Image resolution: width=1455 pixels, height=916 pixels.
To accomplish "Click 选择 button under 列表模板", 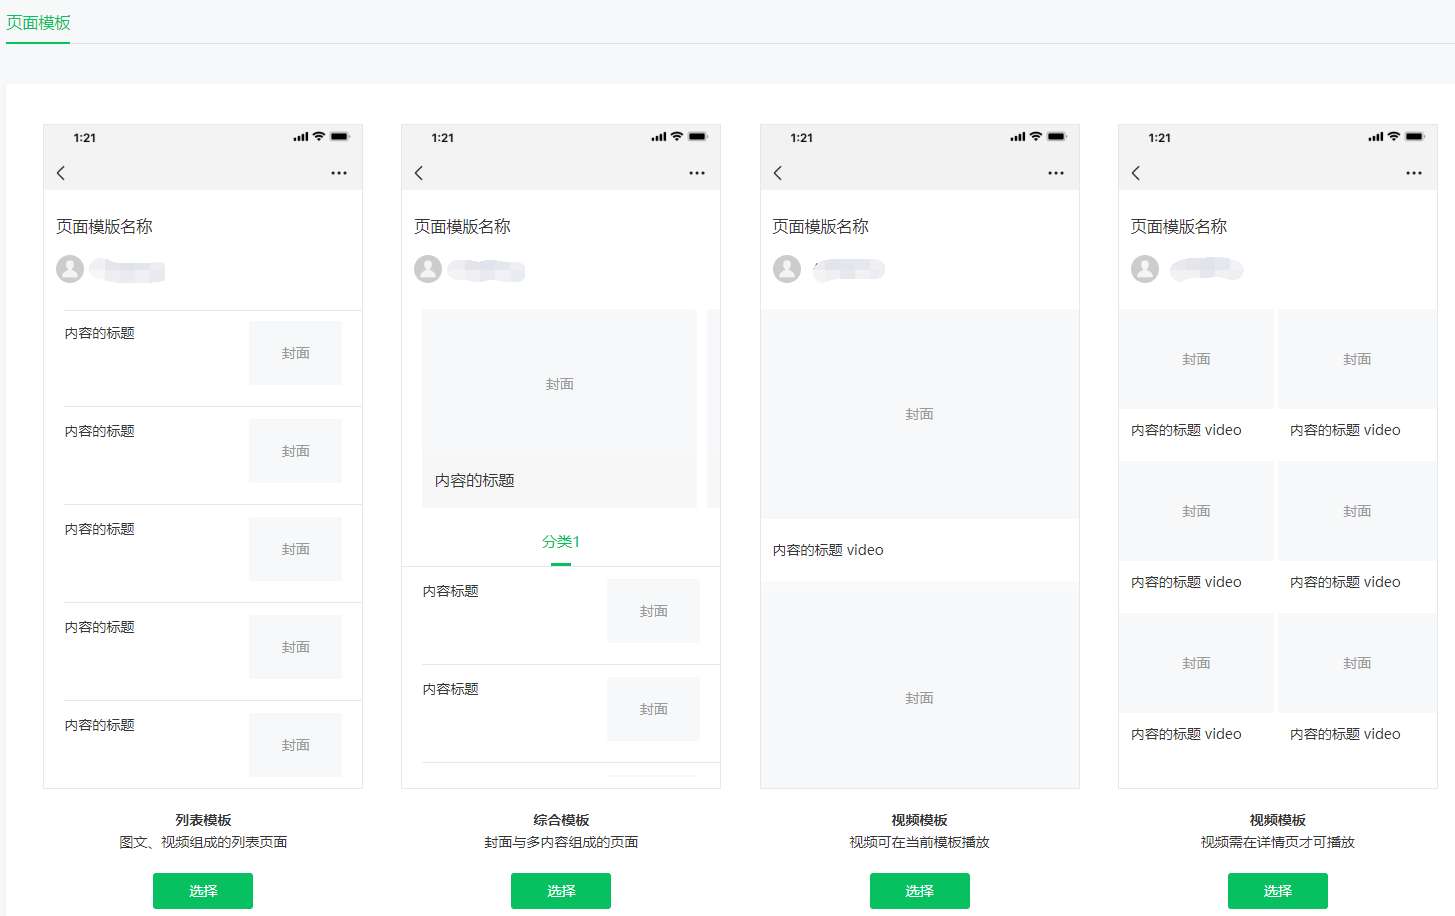I will coord(203,891).
